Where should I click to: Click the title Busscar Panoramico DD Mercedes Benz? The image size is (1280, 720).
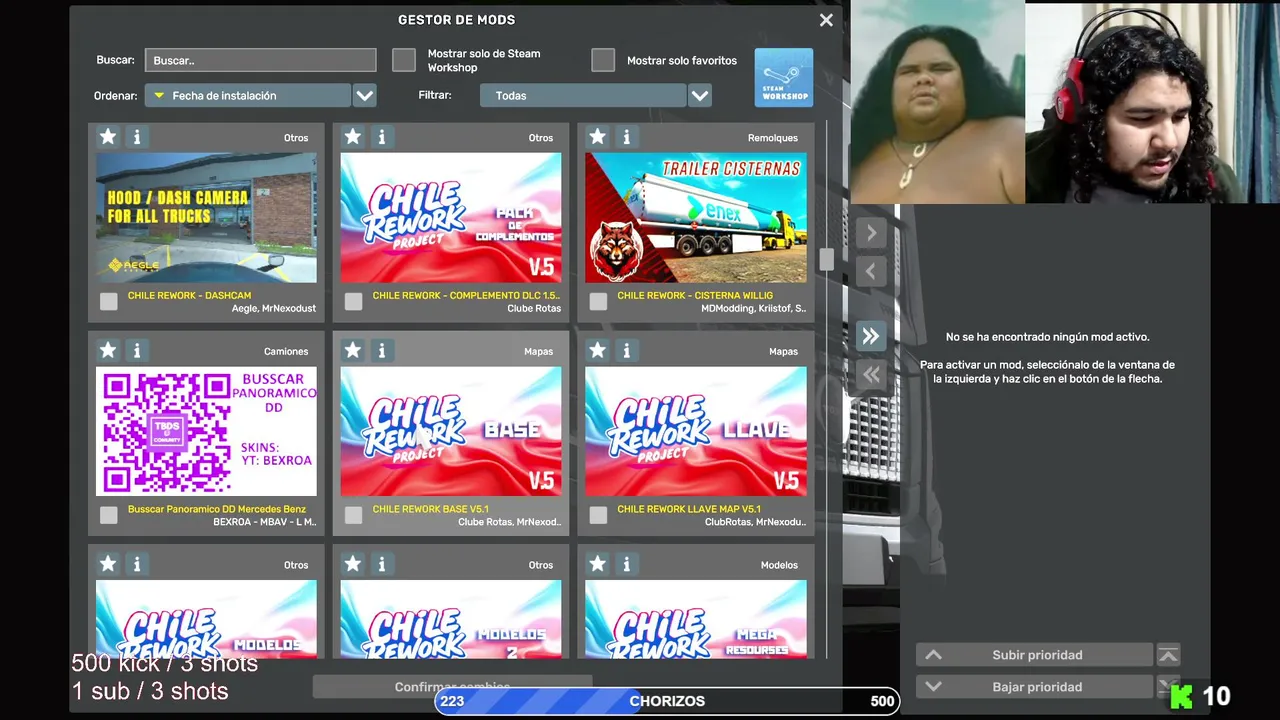point(217,509)
